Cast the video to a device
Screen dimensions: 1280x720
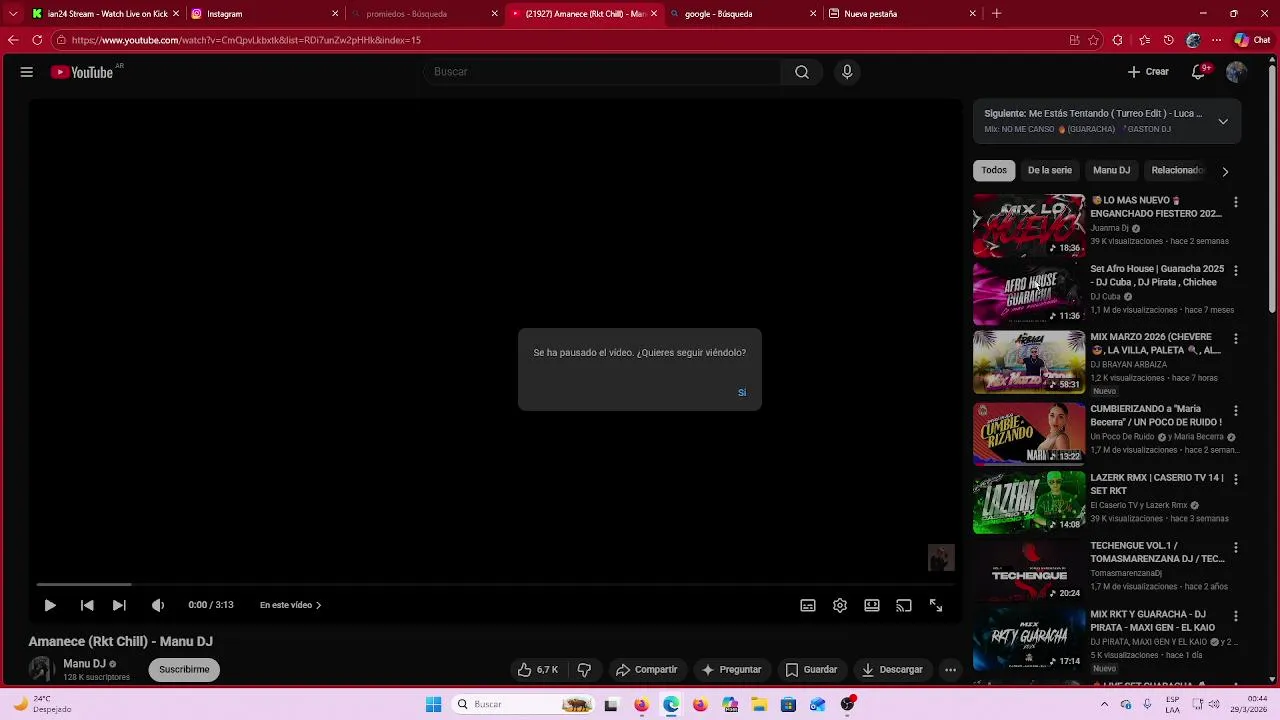(904, 605)
